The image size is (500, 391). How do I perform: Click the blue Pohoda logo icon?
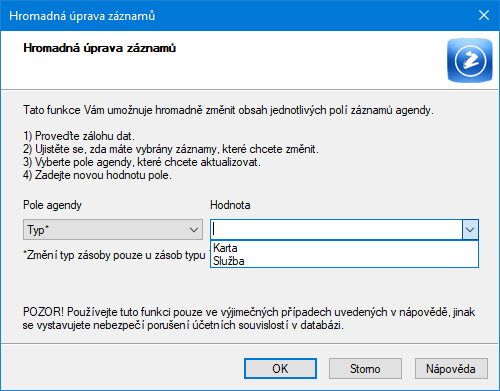pos(470,60)
